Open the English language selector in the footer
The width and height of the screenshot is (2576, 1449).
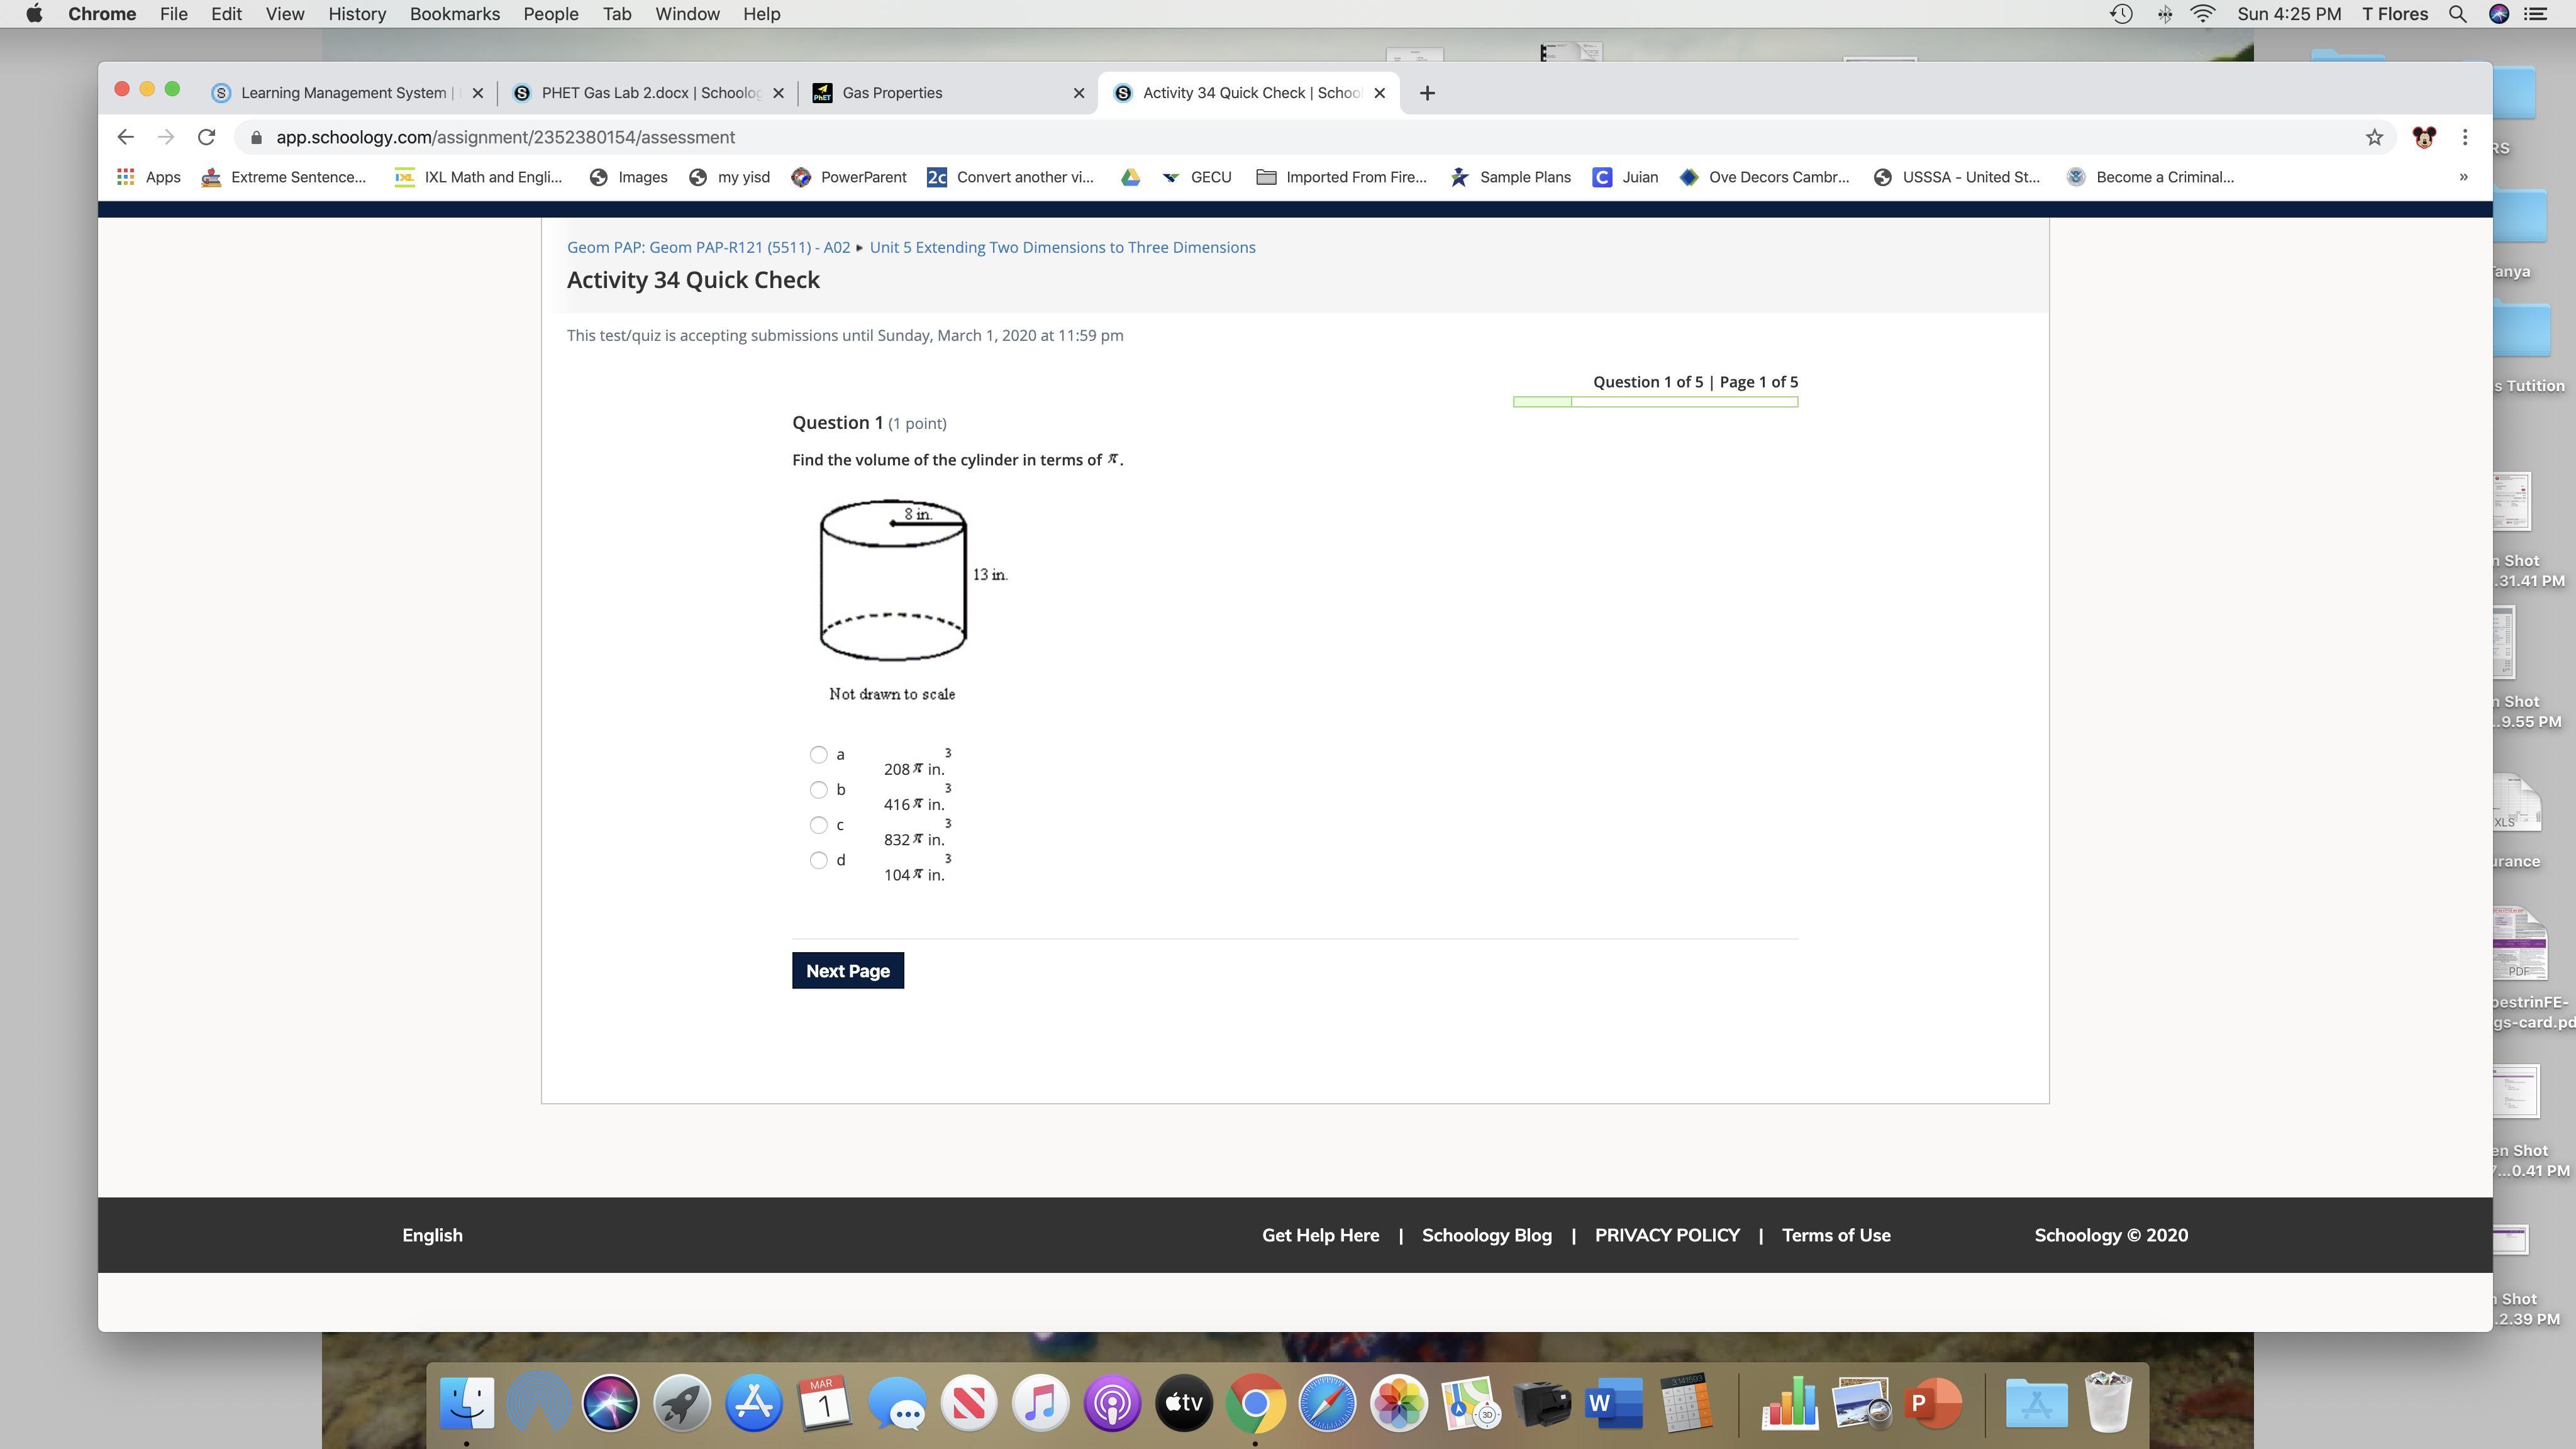coord(432,1235)
